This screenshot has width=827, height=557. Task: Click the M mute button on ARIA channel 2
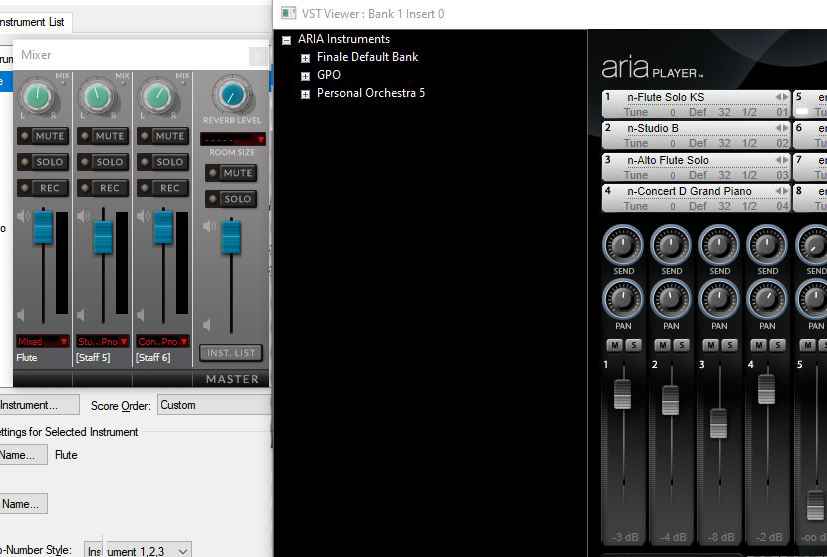click(x=663, y=345)
